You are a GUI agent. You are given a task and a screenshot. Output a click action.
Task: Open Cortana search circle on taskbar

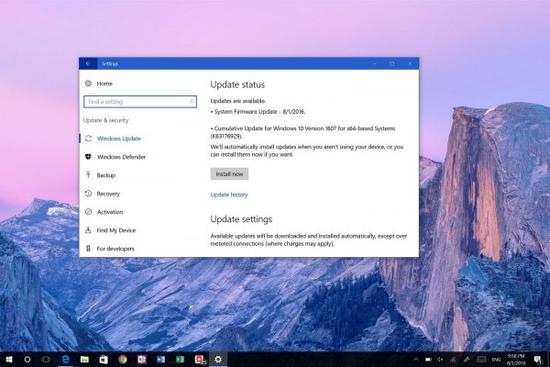27,359
